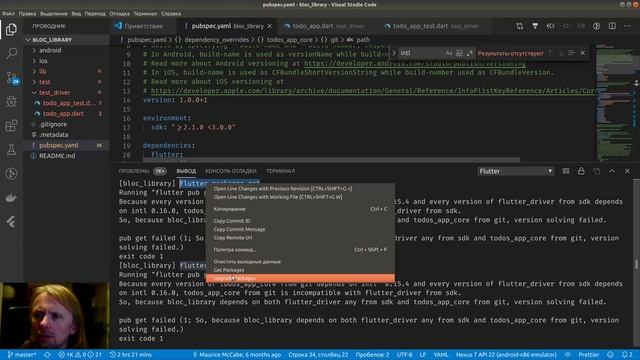
Task: Select Copy Commit ID in the context menu
Action: click(300, 221)
